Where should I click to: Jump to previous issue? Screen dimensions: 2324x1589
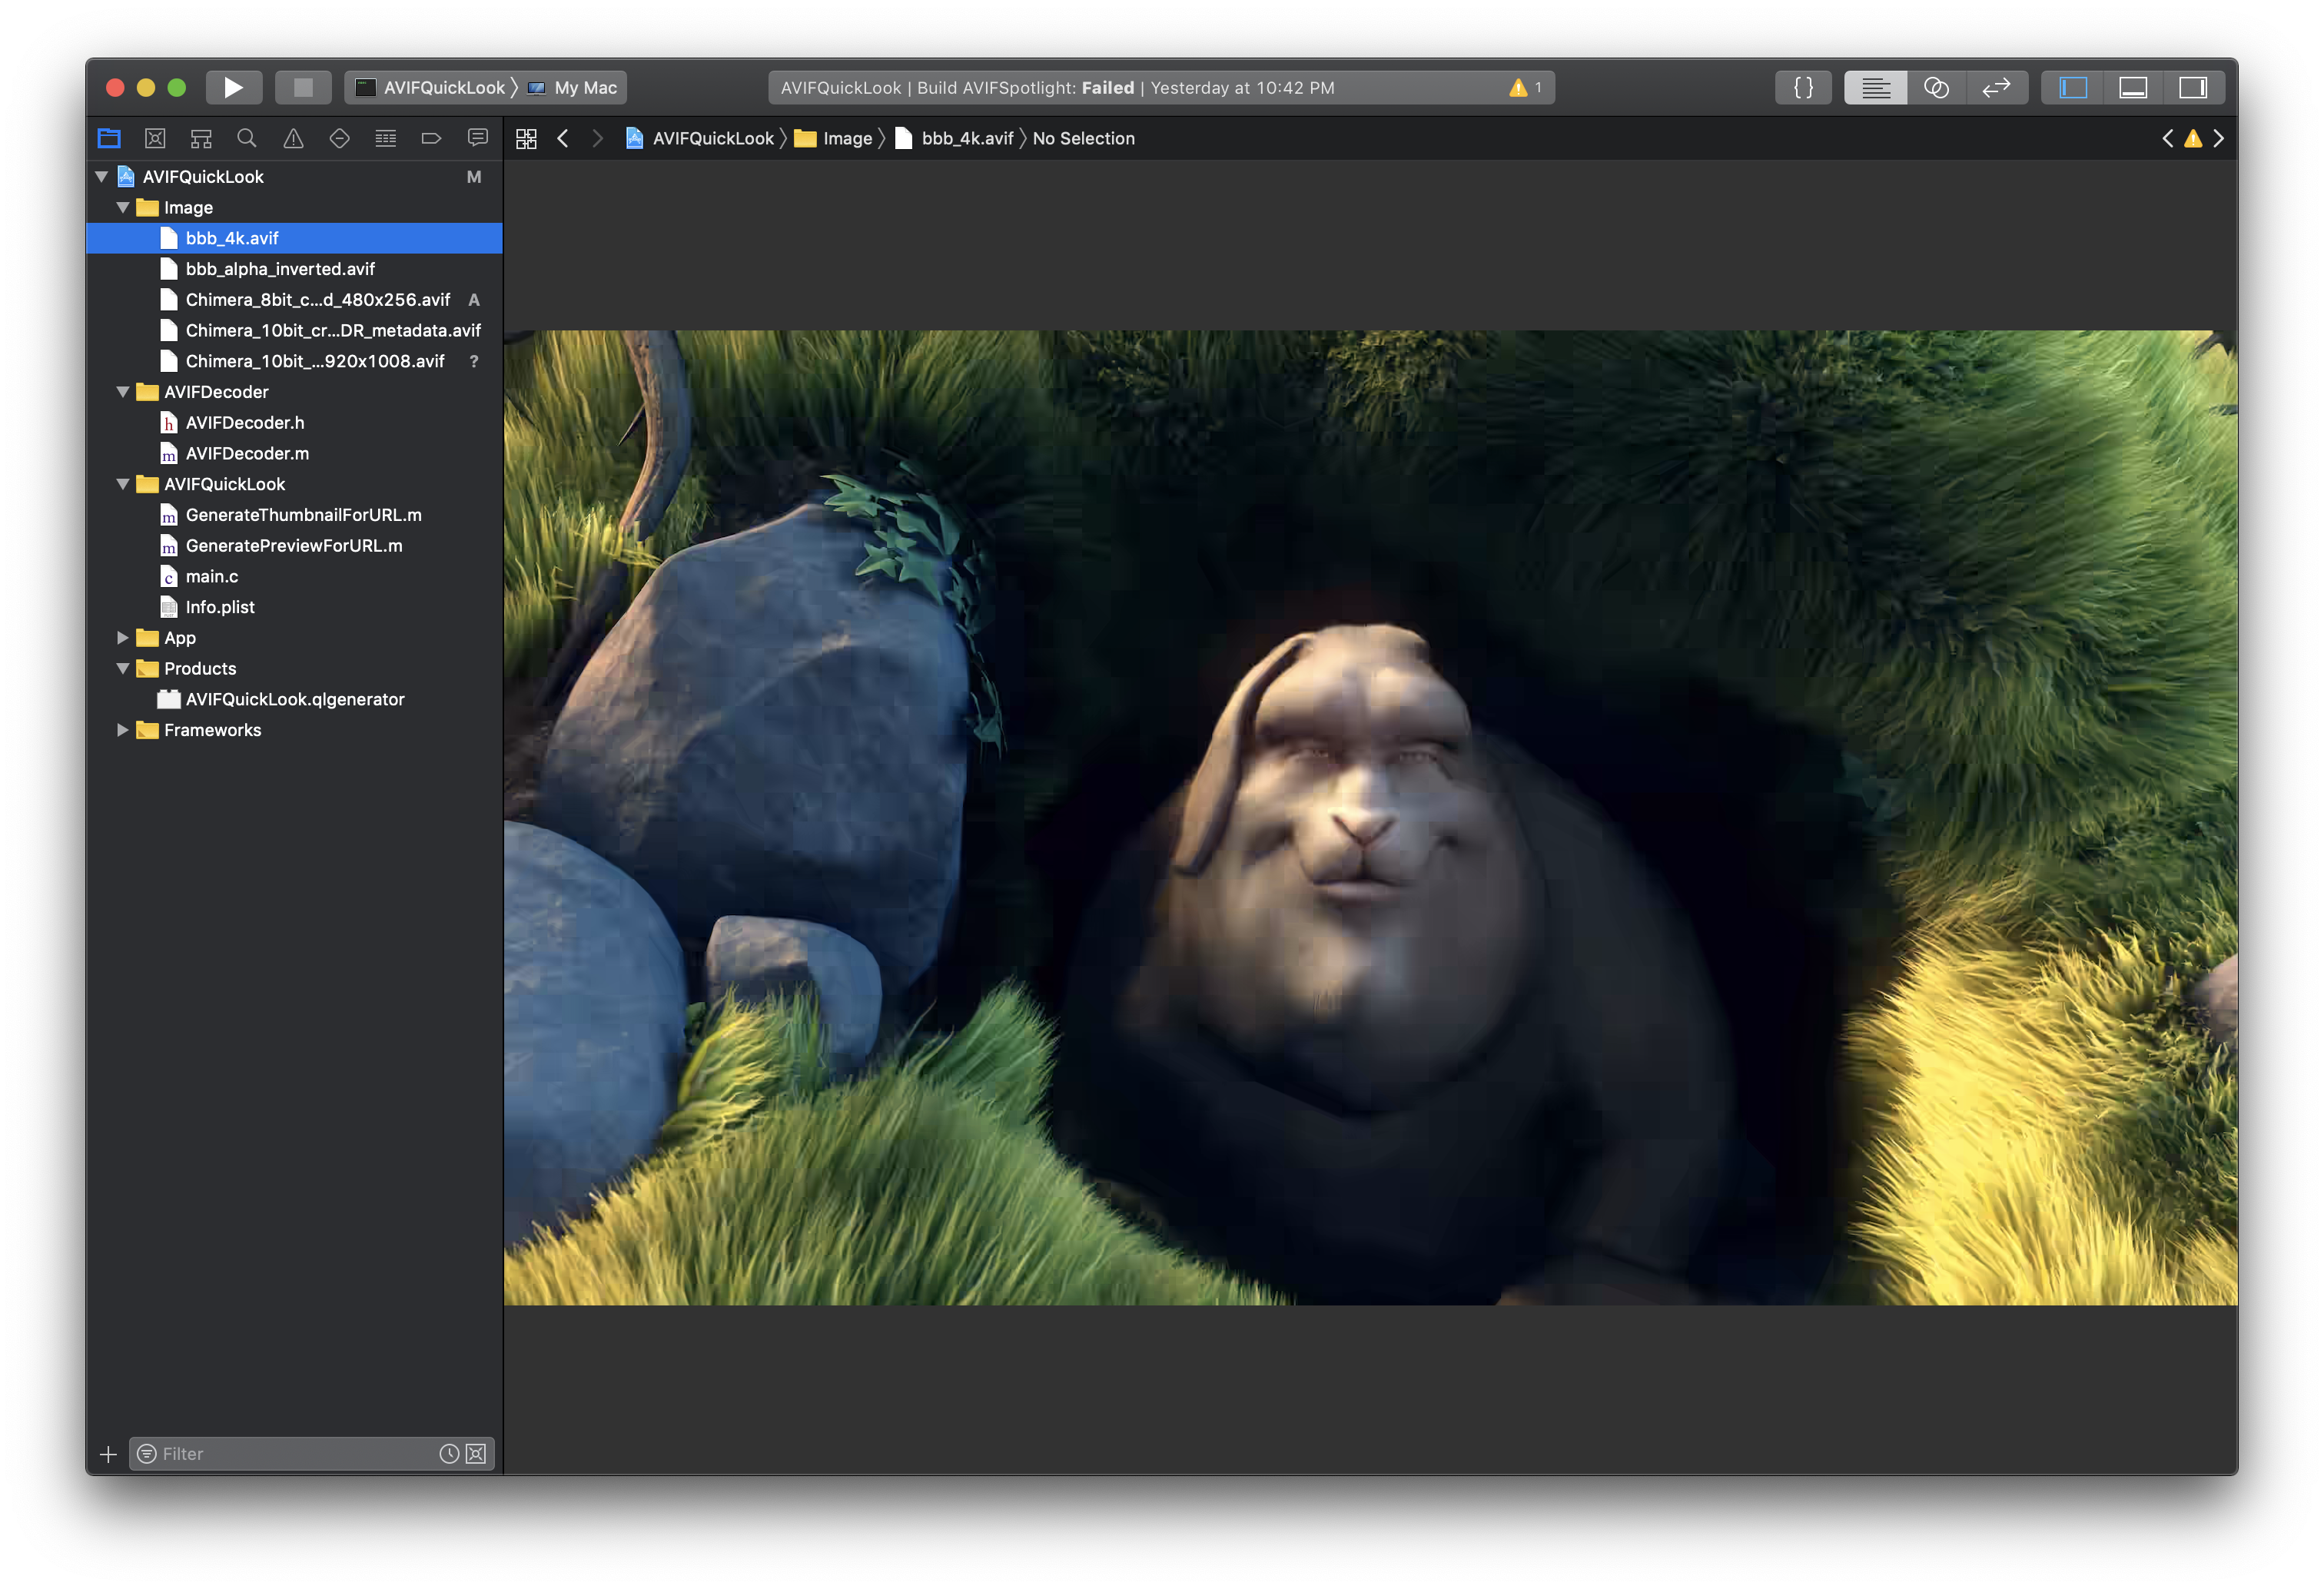click(2167, 139)
